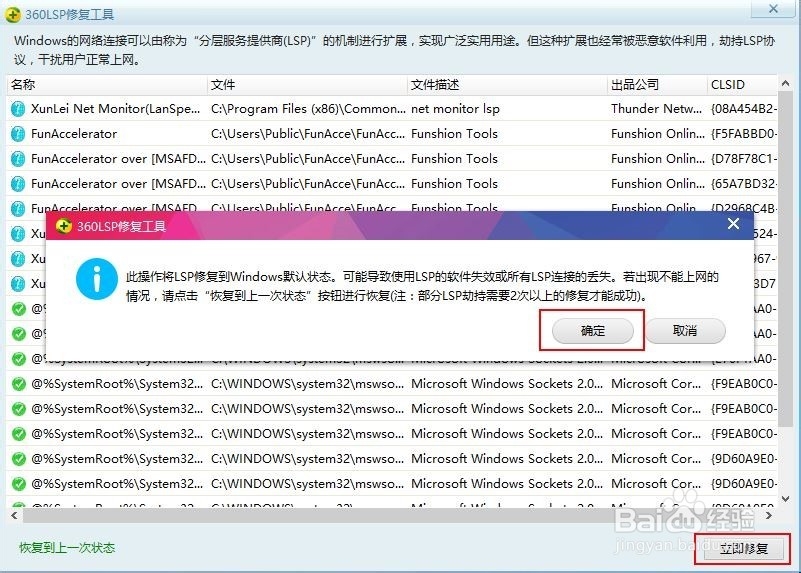Close the main 360LSP修复工具 window
Screen dimensions: 801x573
tap(773, 9)
